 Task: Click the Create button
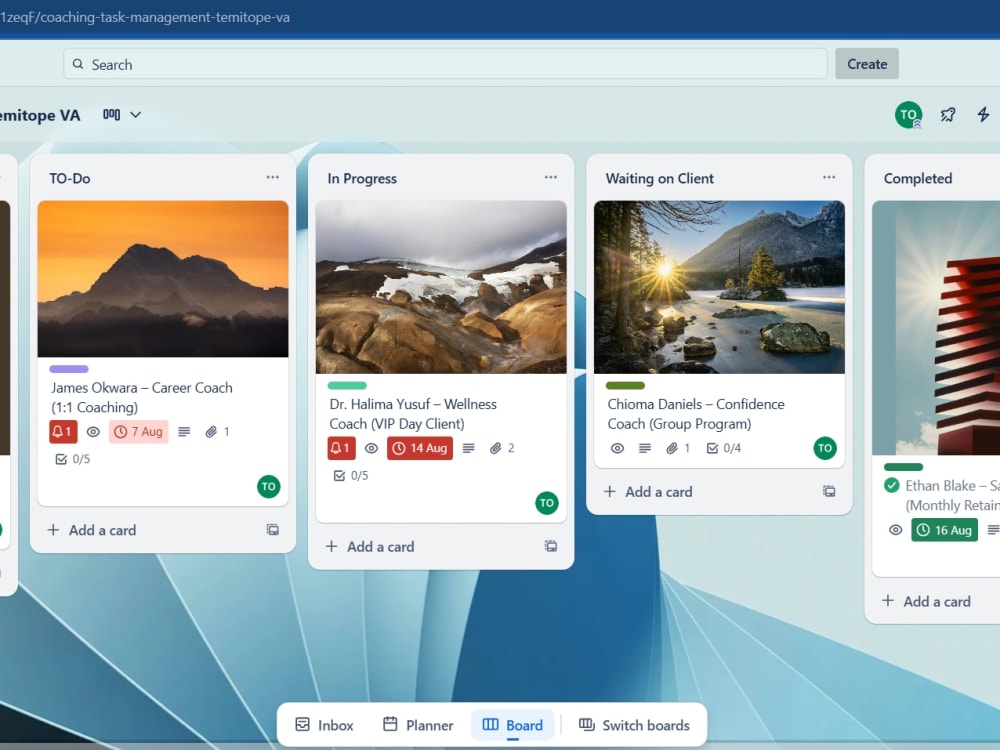click(x=867, y=64)
